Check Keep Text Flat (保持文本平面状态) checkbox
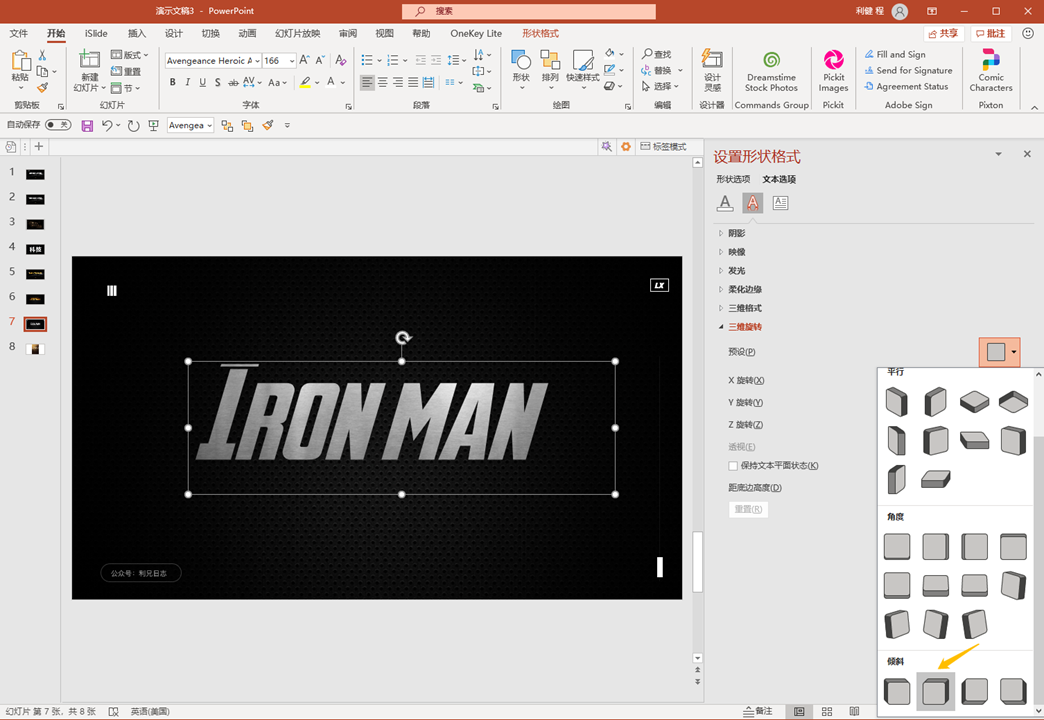The image size is (1044, 720). tap(733, 466)
